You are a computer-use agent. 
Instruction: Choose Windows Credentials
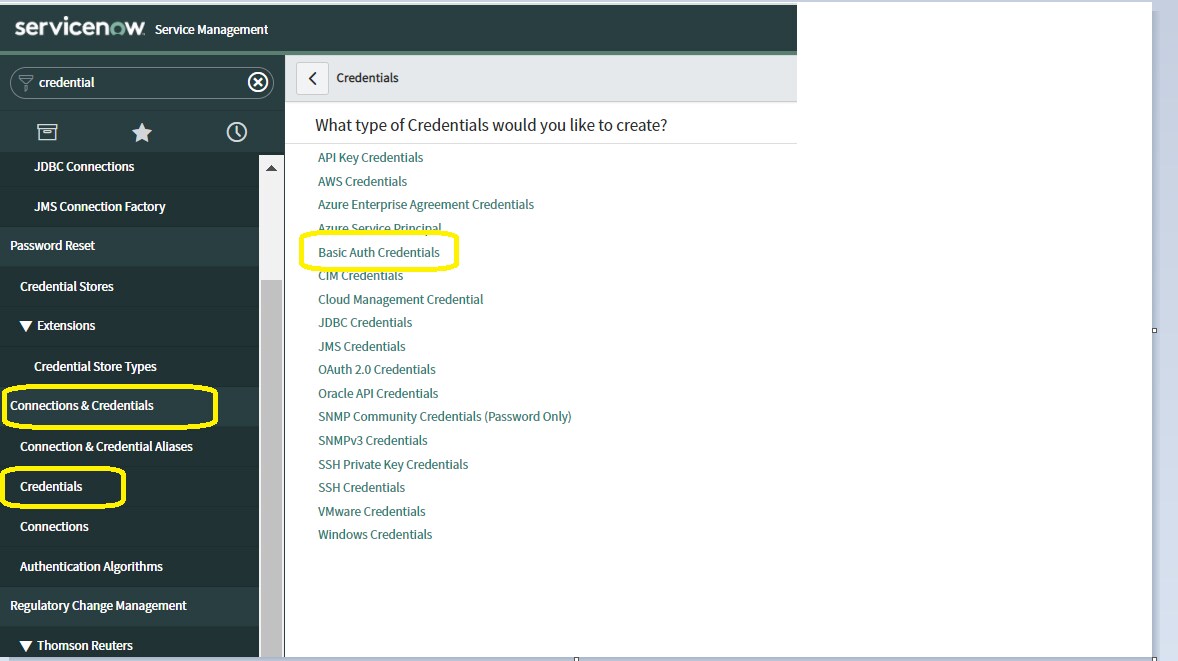[x=375, y=535]
